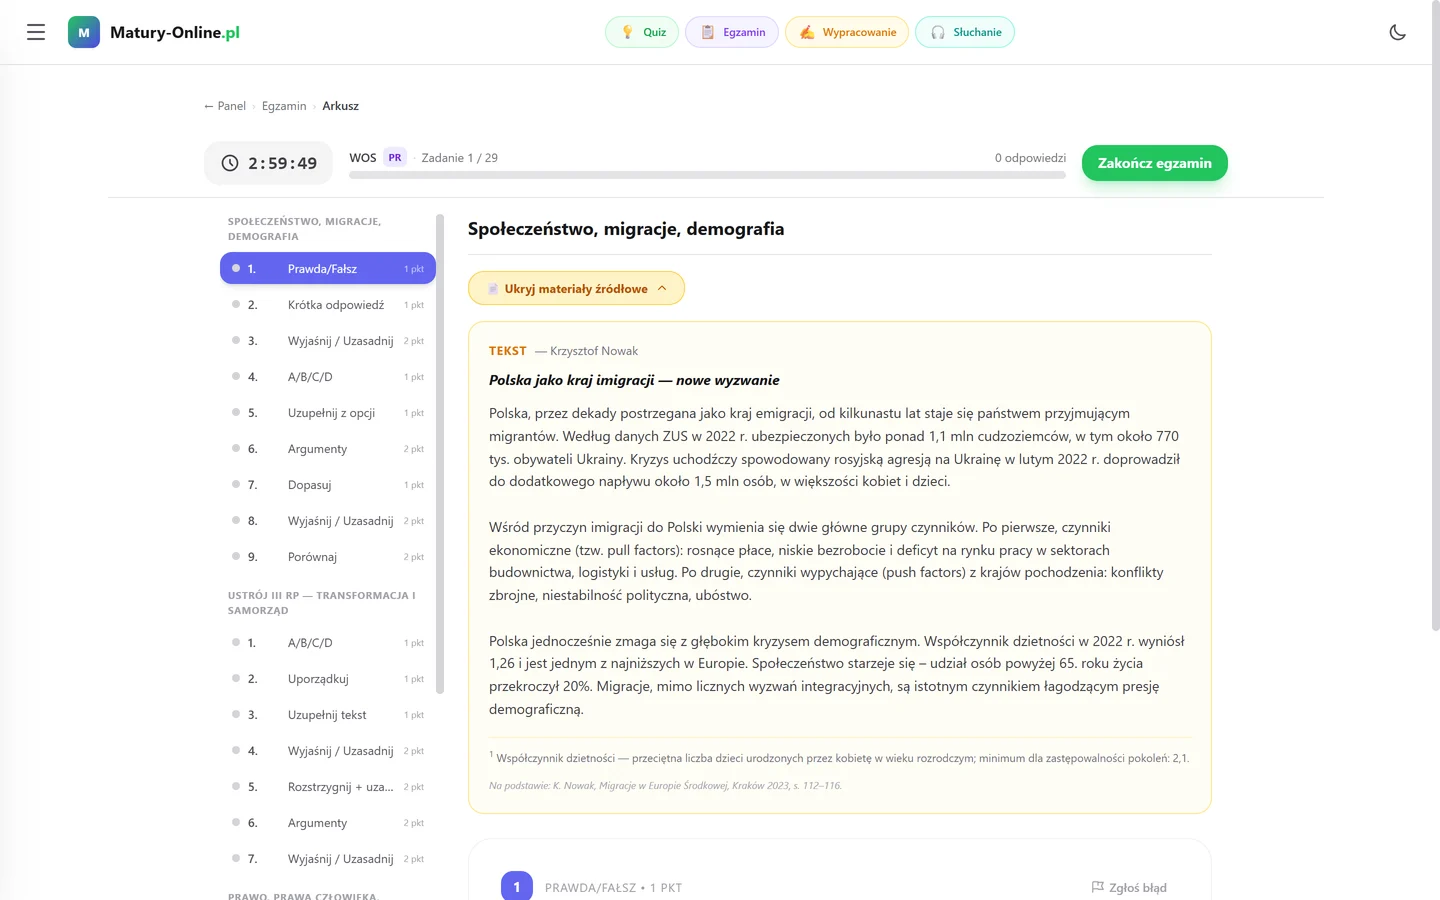Toggle dark mode with the moon icon
Viewport: 1440px width, 900px height.
1398,32
